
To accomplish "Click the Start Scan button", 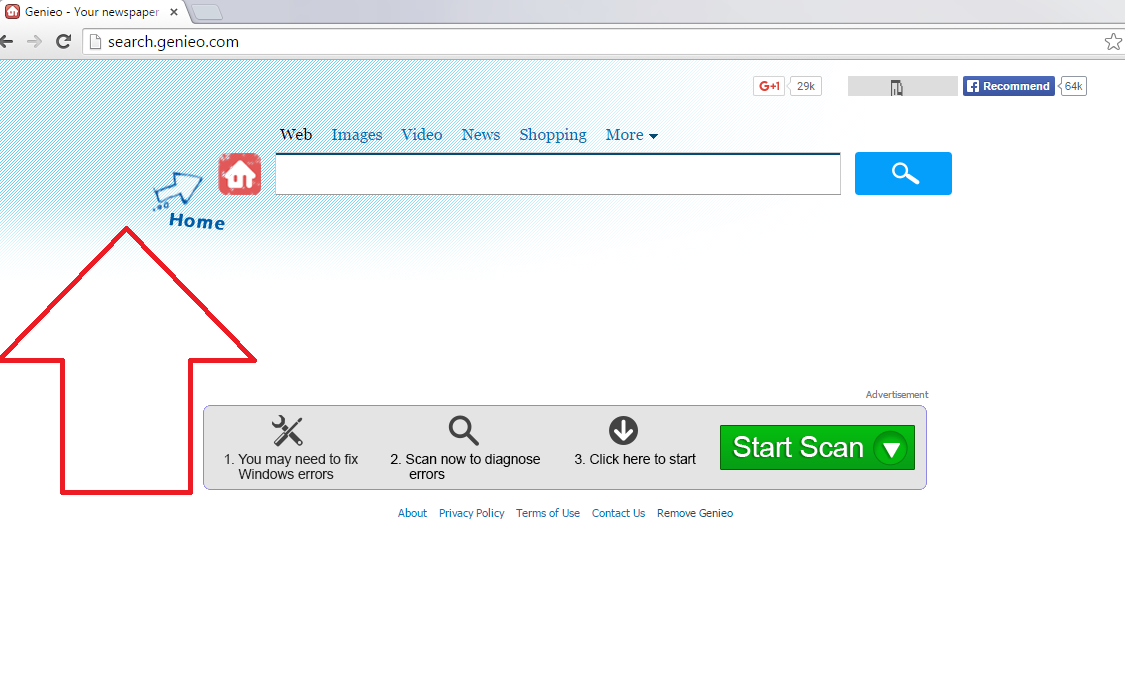I will pyautogui.click(x=817, y=448).
